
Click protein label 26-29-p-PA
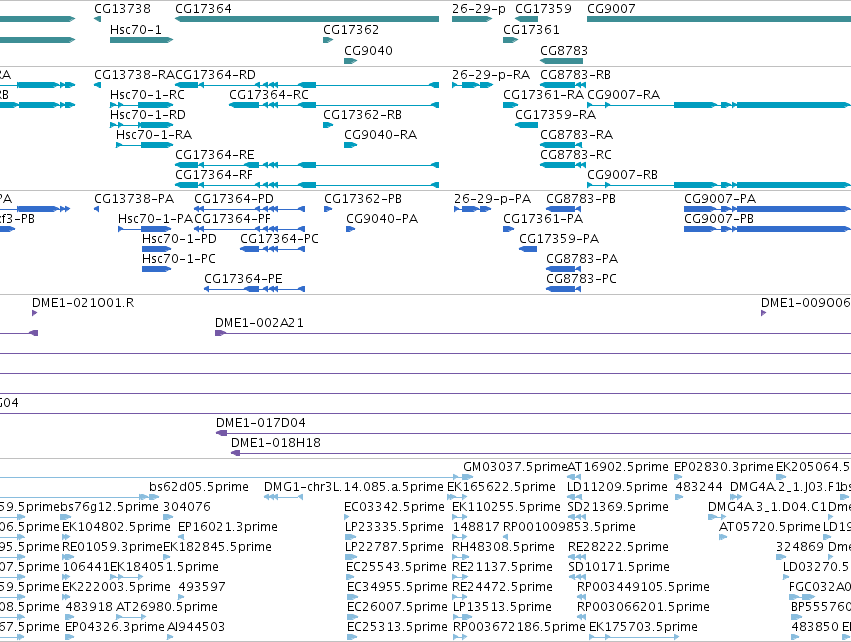tap(492, 199)
